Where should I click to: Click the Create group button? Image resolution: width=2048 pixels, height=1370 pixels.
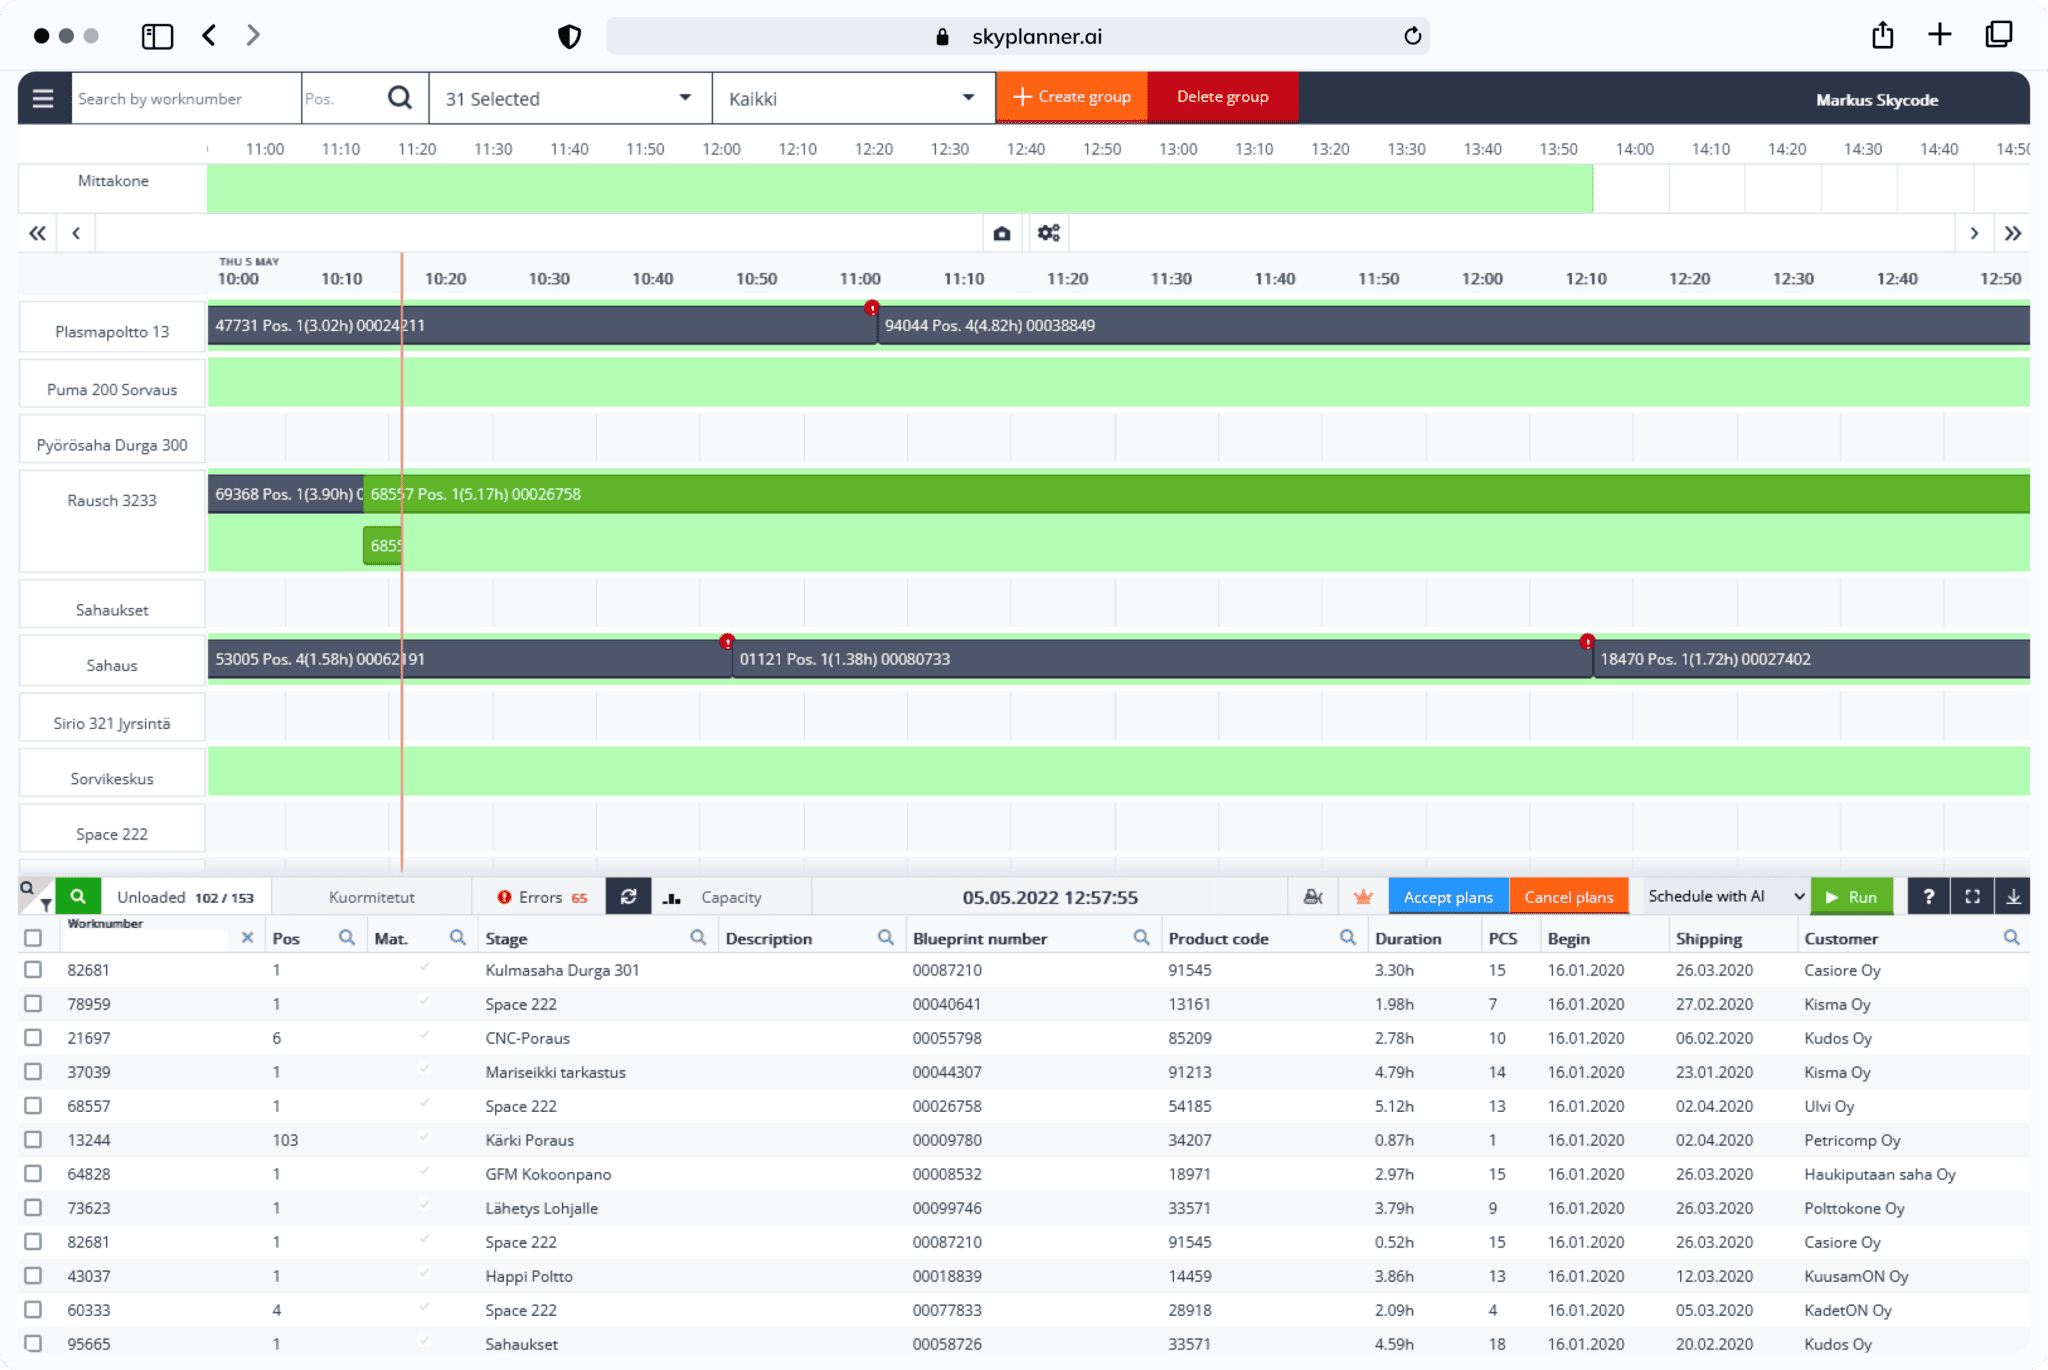pos(1071,96)
